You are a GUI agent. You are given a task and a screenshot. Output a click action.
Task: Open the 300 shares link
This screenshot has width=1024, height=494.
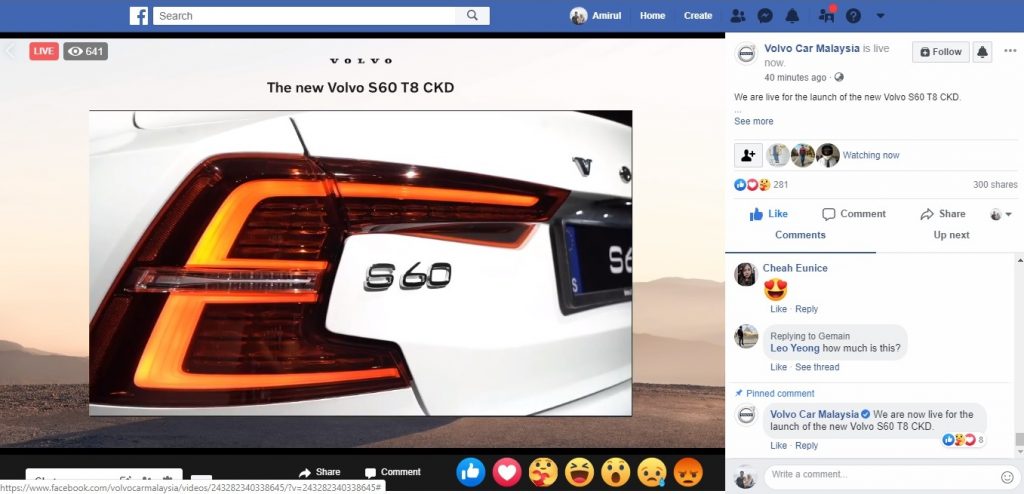(995, 185)
